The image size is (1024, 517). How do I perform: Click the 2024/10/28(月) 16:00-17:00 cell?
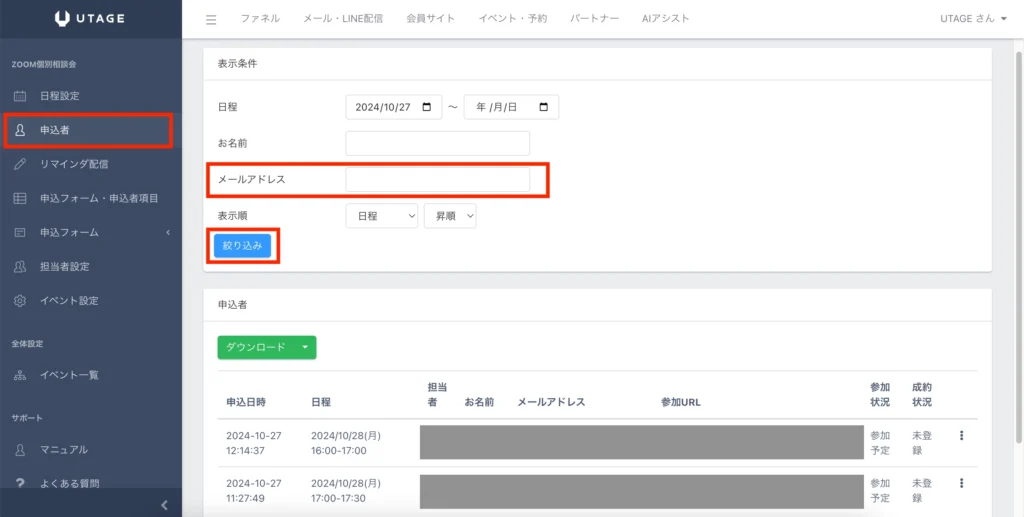point(346,443)
